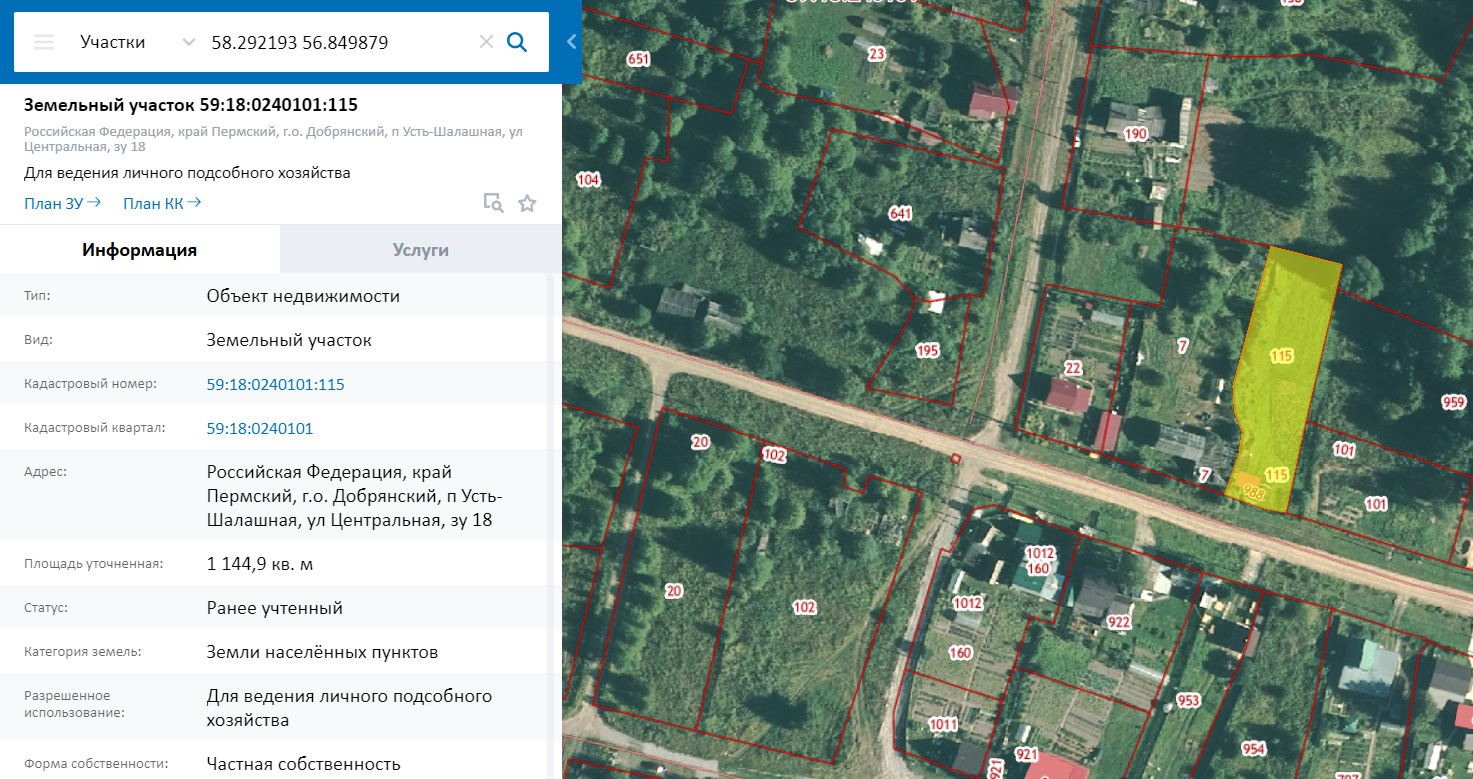Screen dimensions: 1473x779
Task: Click the area value 1 144,9 кв. м
Action: 260,564
